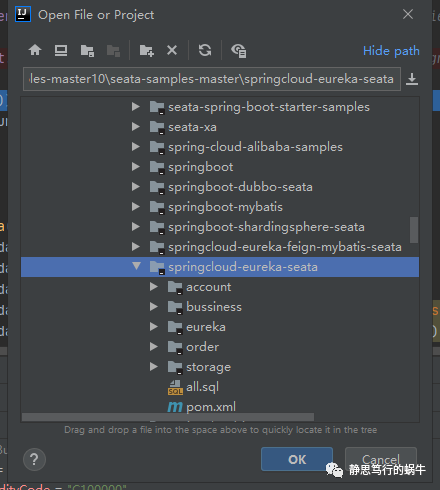
Task: Click the path input field
Action: (x=212, y=79)
